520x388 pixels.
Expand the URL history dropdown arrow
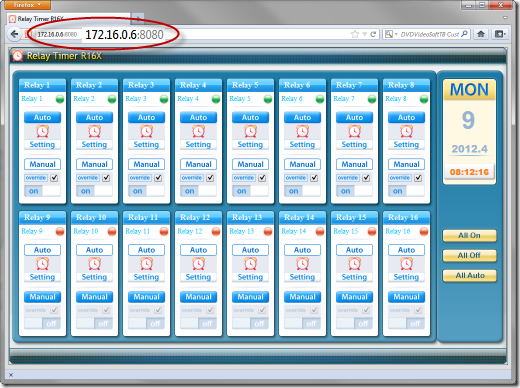tap(365, 34)
